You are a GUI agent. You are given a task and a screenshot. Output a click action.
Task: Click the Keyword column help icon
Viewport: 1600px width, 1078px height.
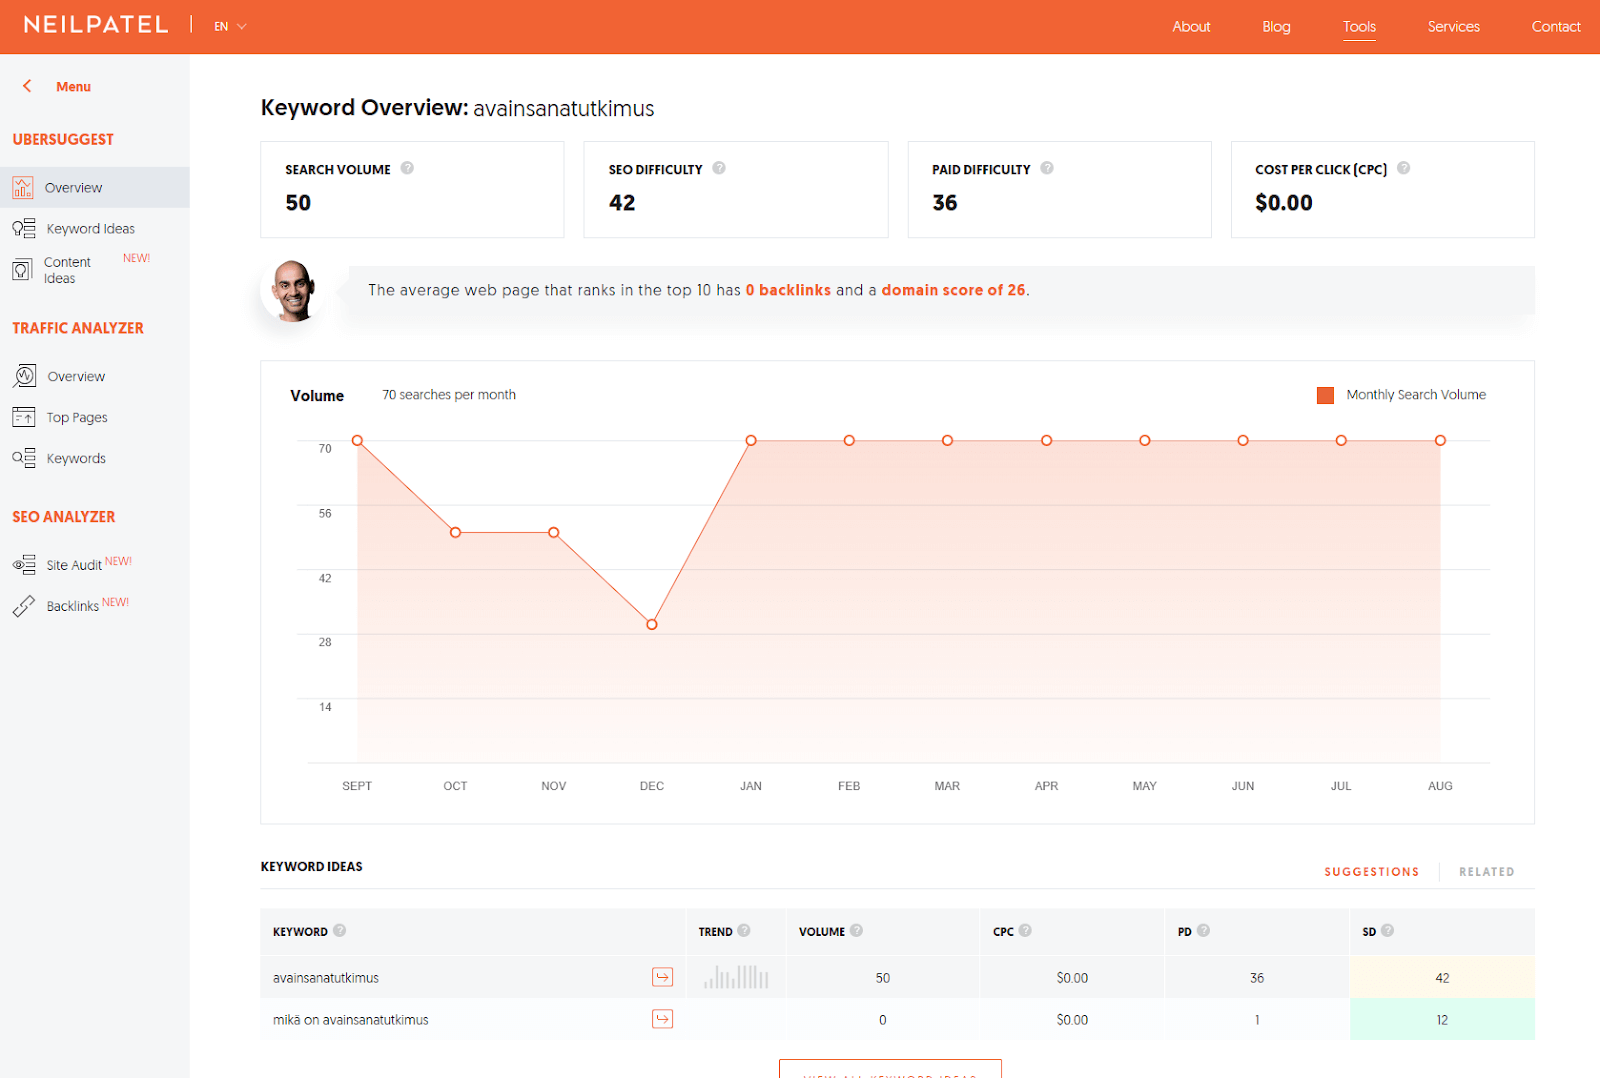(340, 930)
